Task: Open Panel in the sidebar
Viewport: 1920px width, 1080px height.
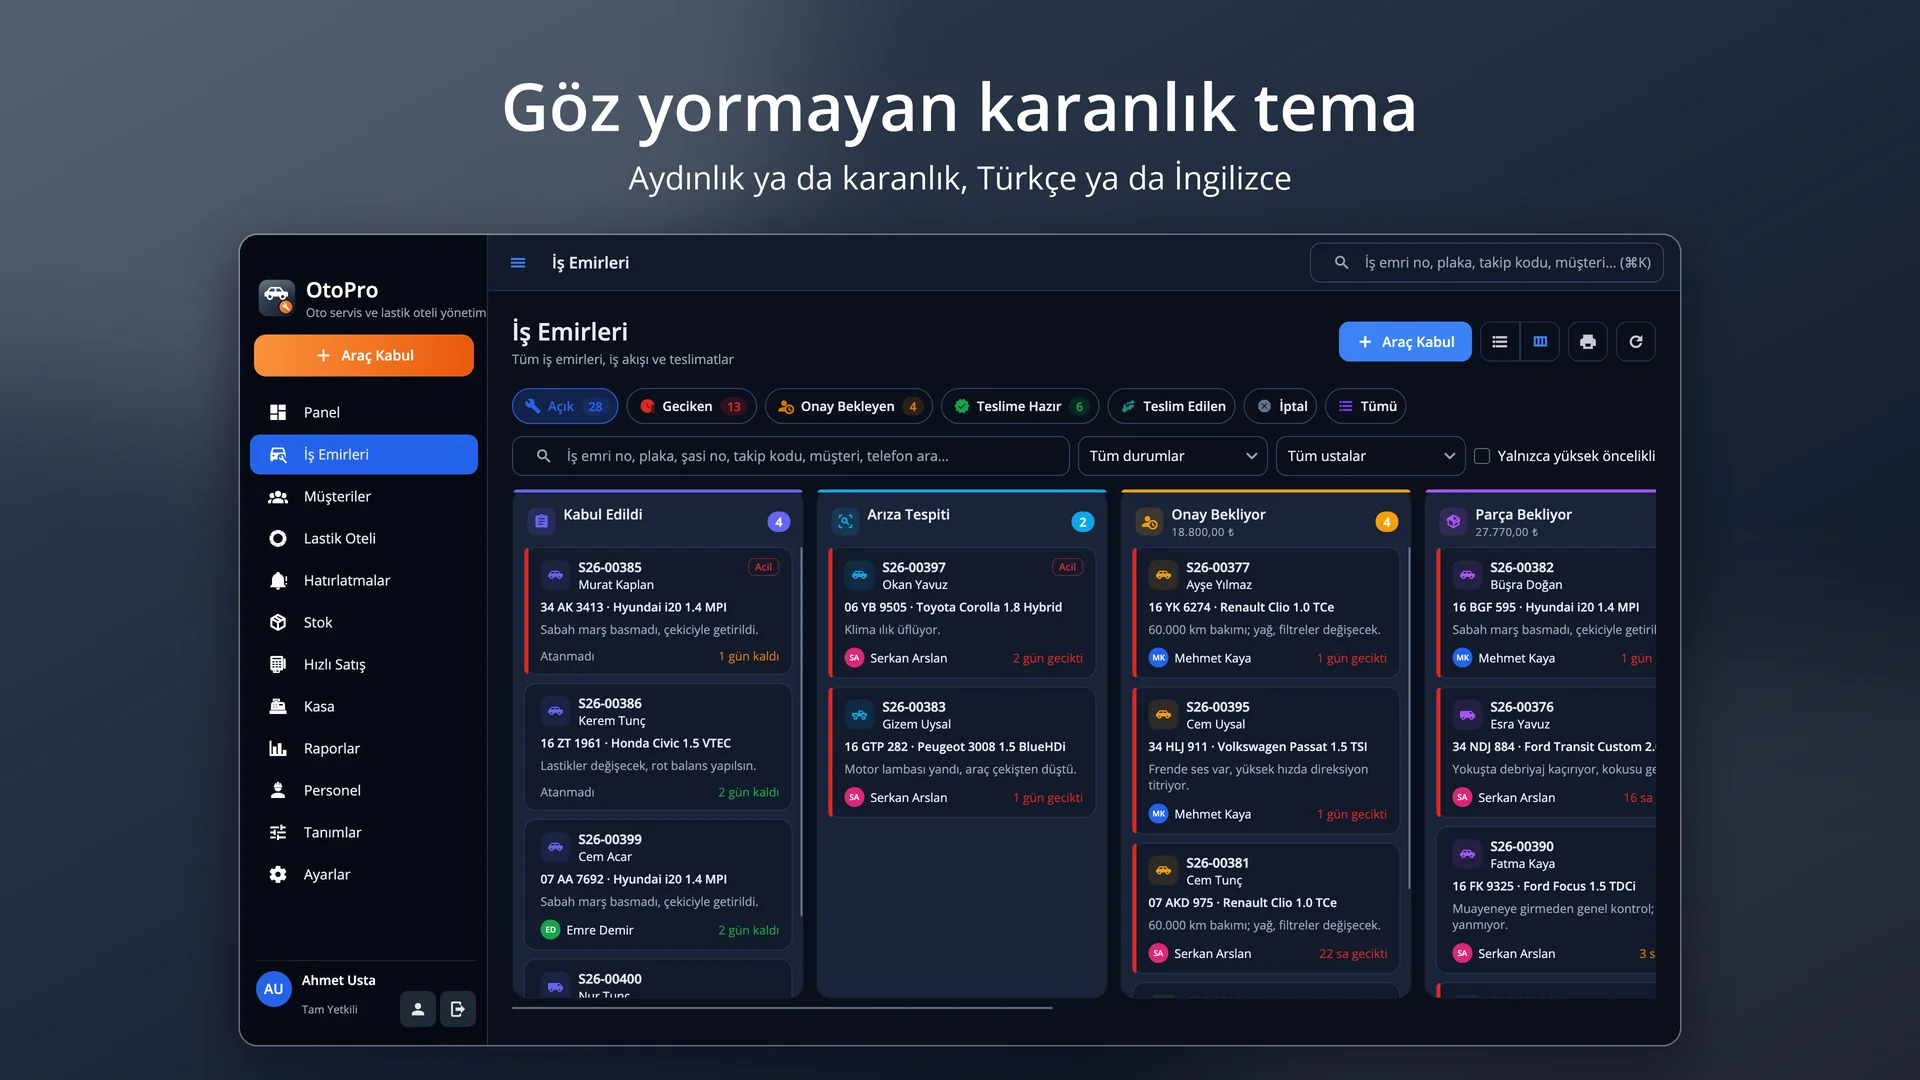Action: [364, 412]
